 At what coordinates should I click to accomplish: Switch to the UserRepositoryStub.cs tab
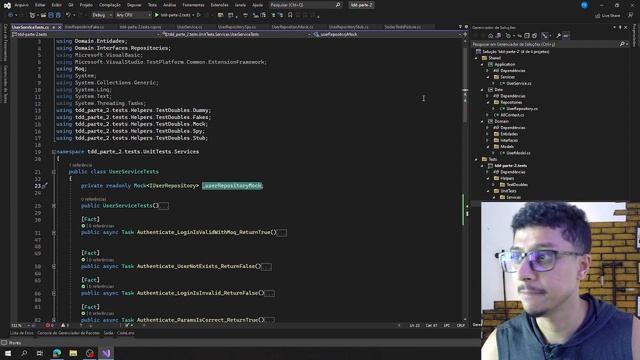point(349,27)
